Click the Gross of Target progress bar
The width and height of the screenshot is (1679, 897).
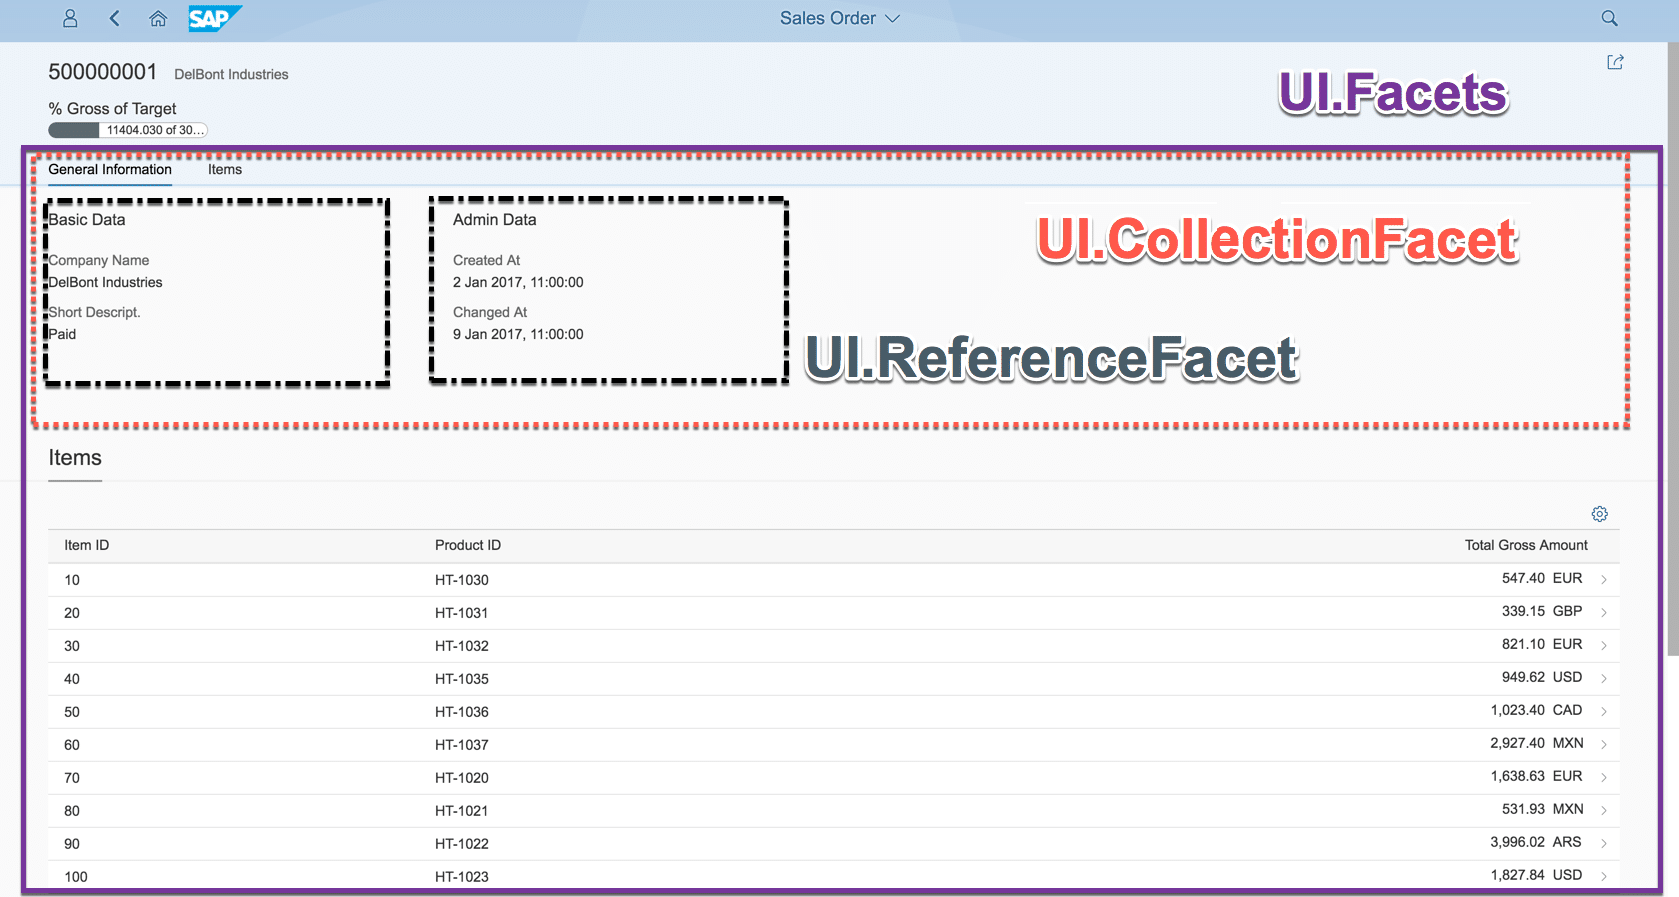pos(128,130)
